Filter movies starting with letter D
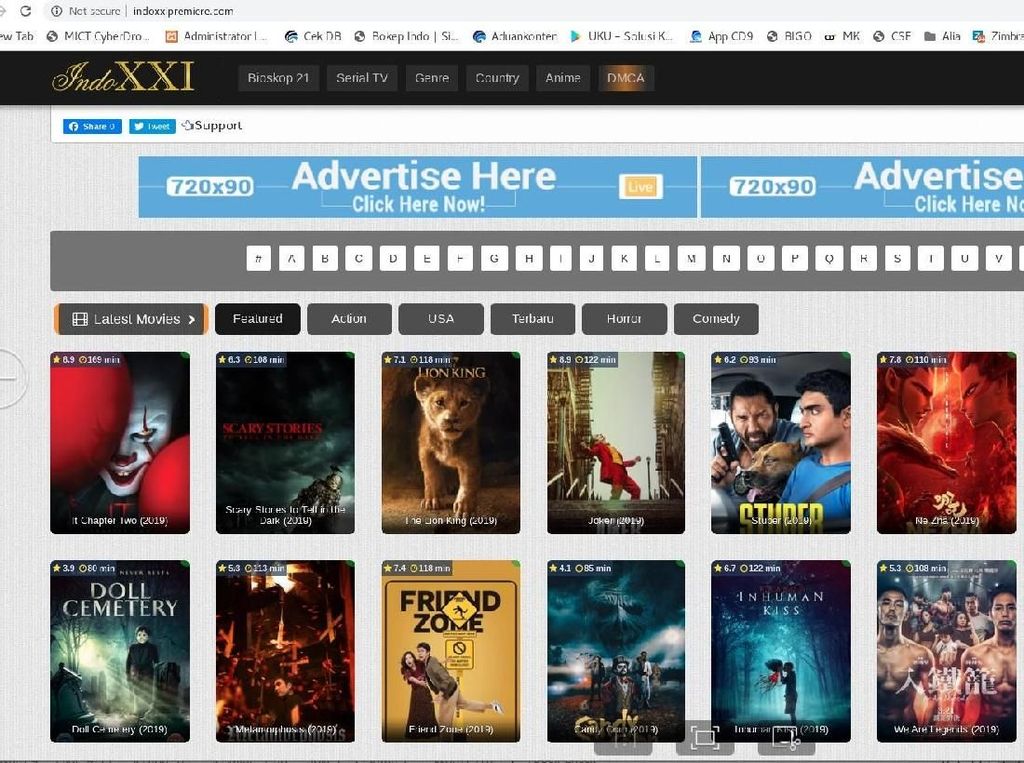 [x=392, y=259]
